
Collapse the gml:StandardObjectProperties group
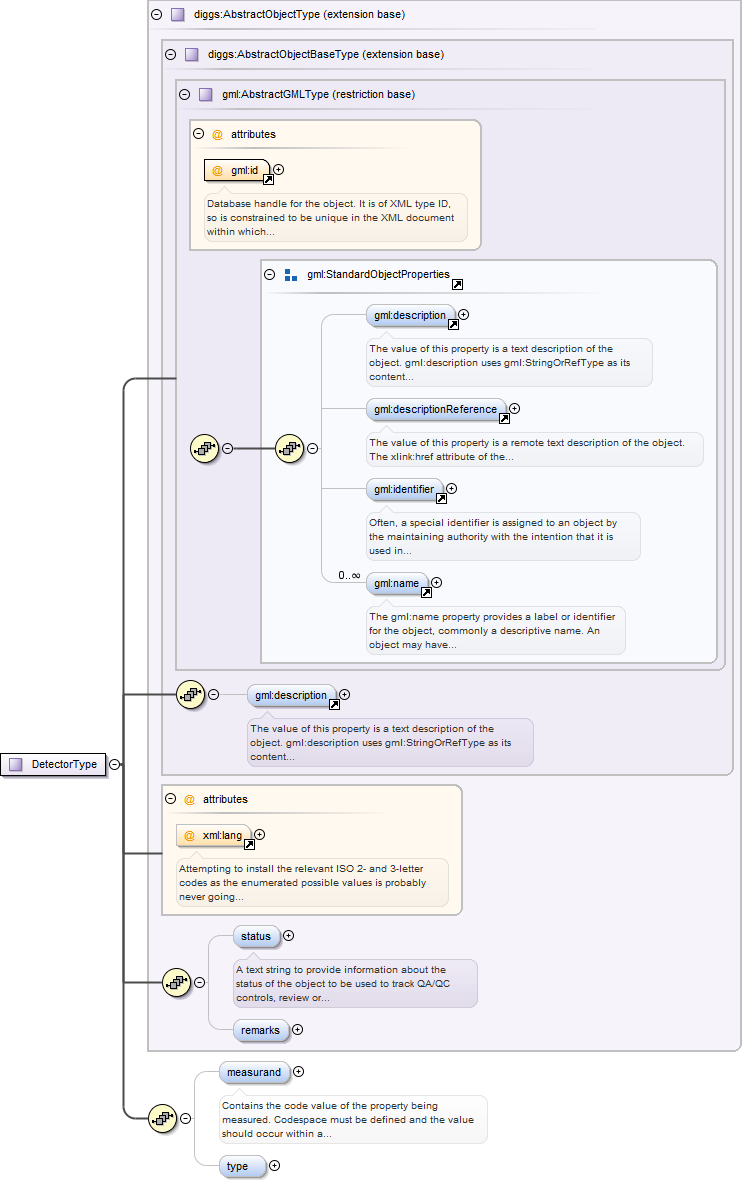tap(269, 274)
